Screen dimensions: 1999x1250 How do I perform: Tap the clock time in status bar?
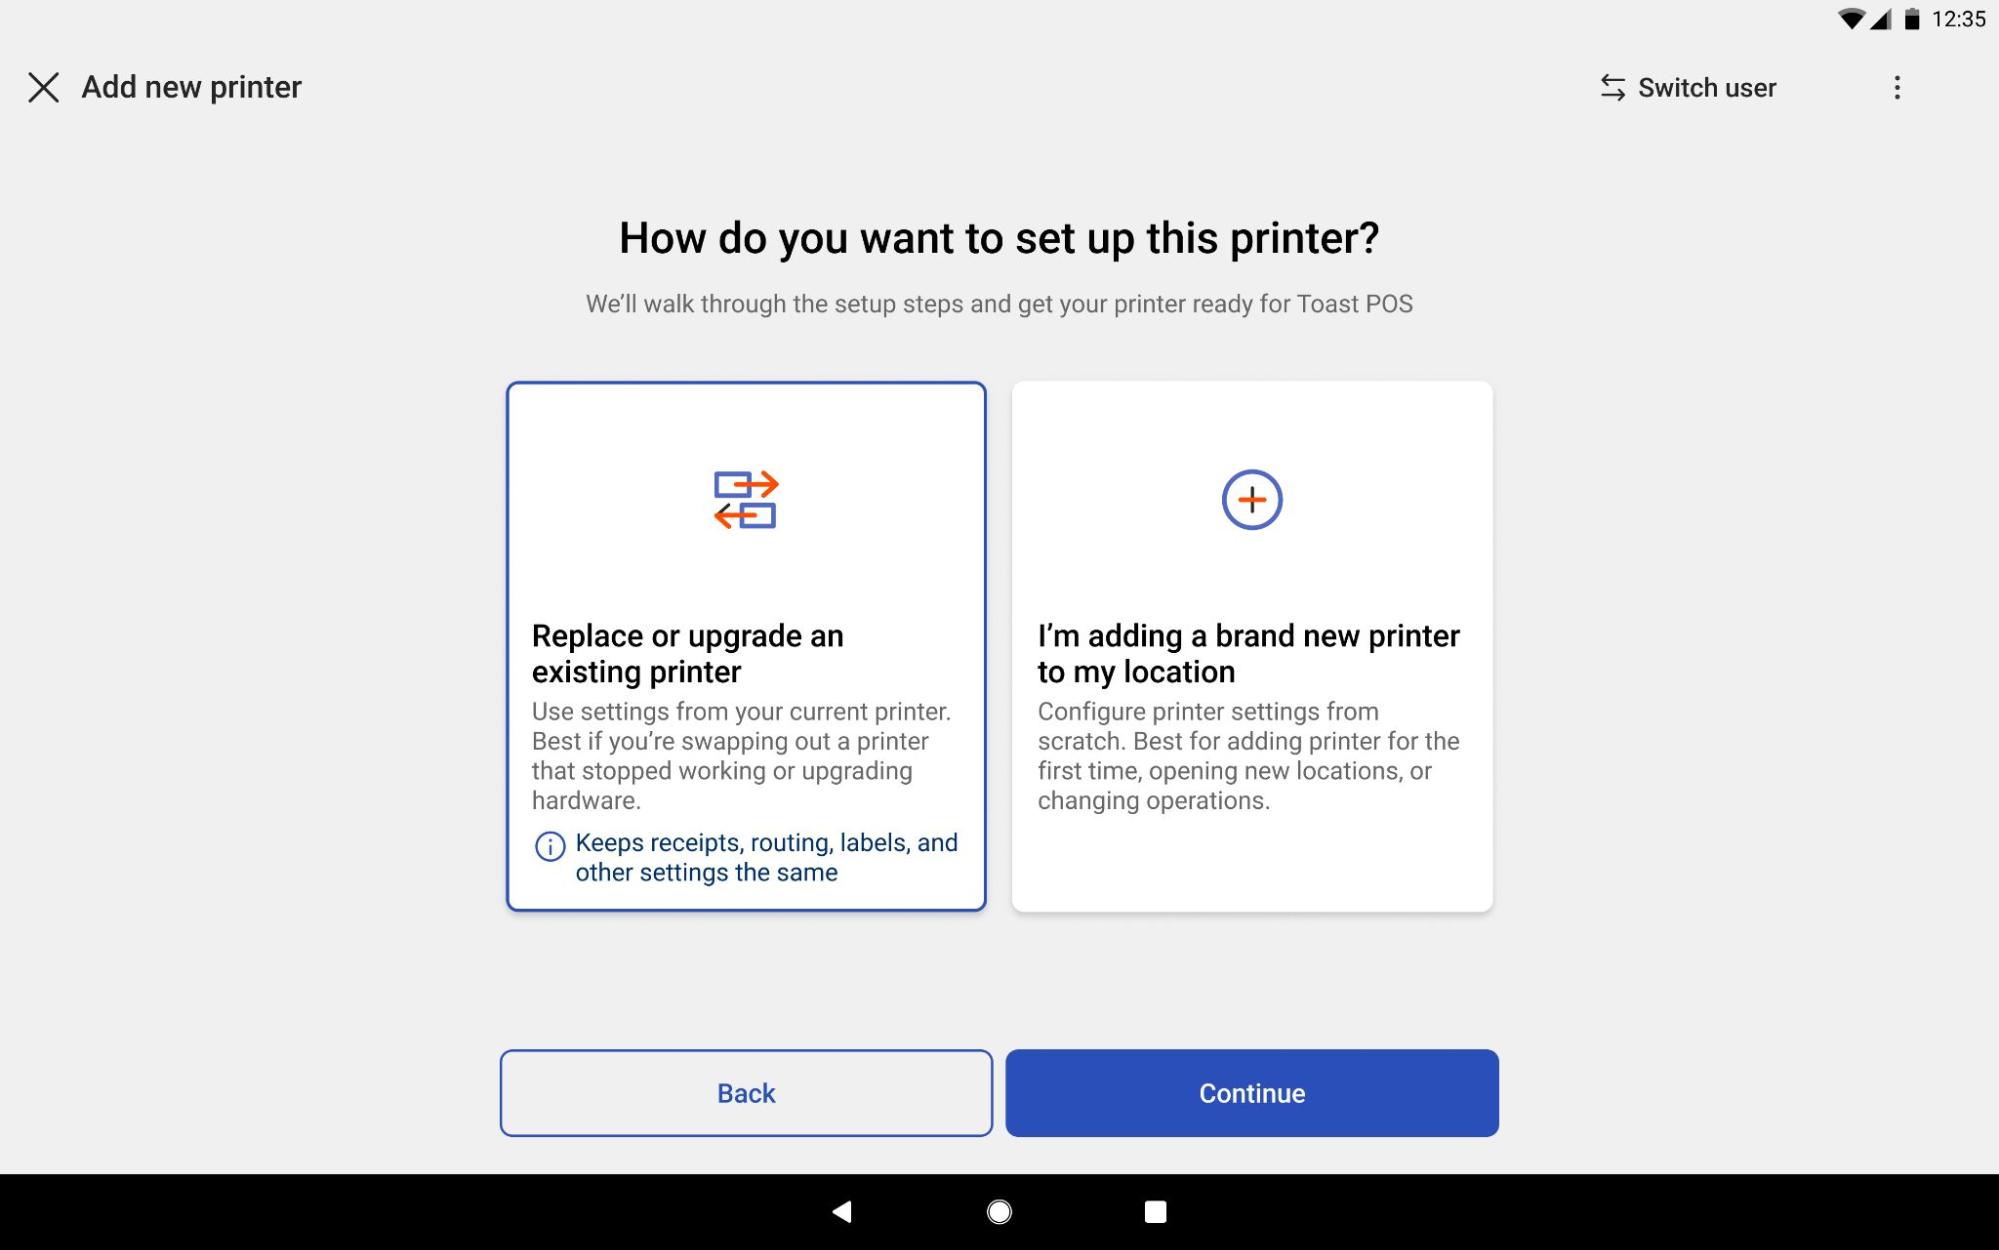1958,19
